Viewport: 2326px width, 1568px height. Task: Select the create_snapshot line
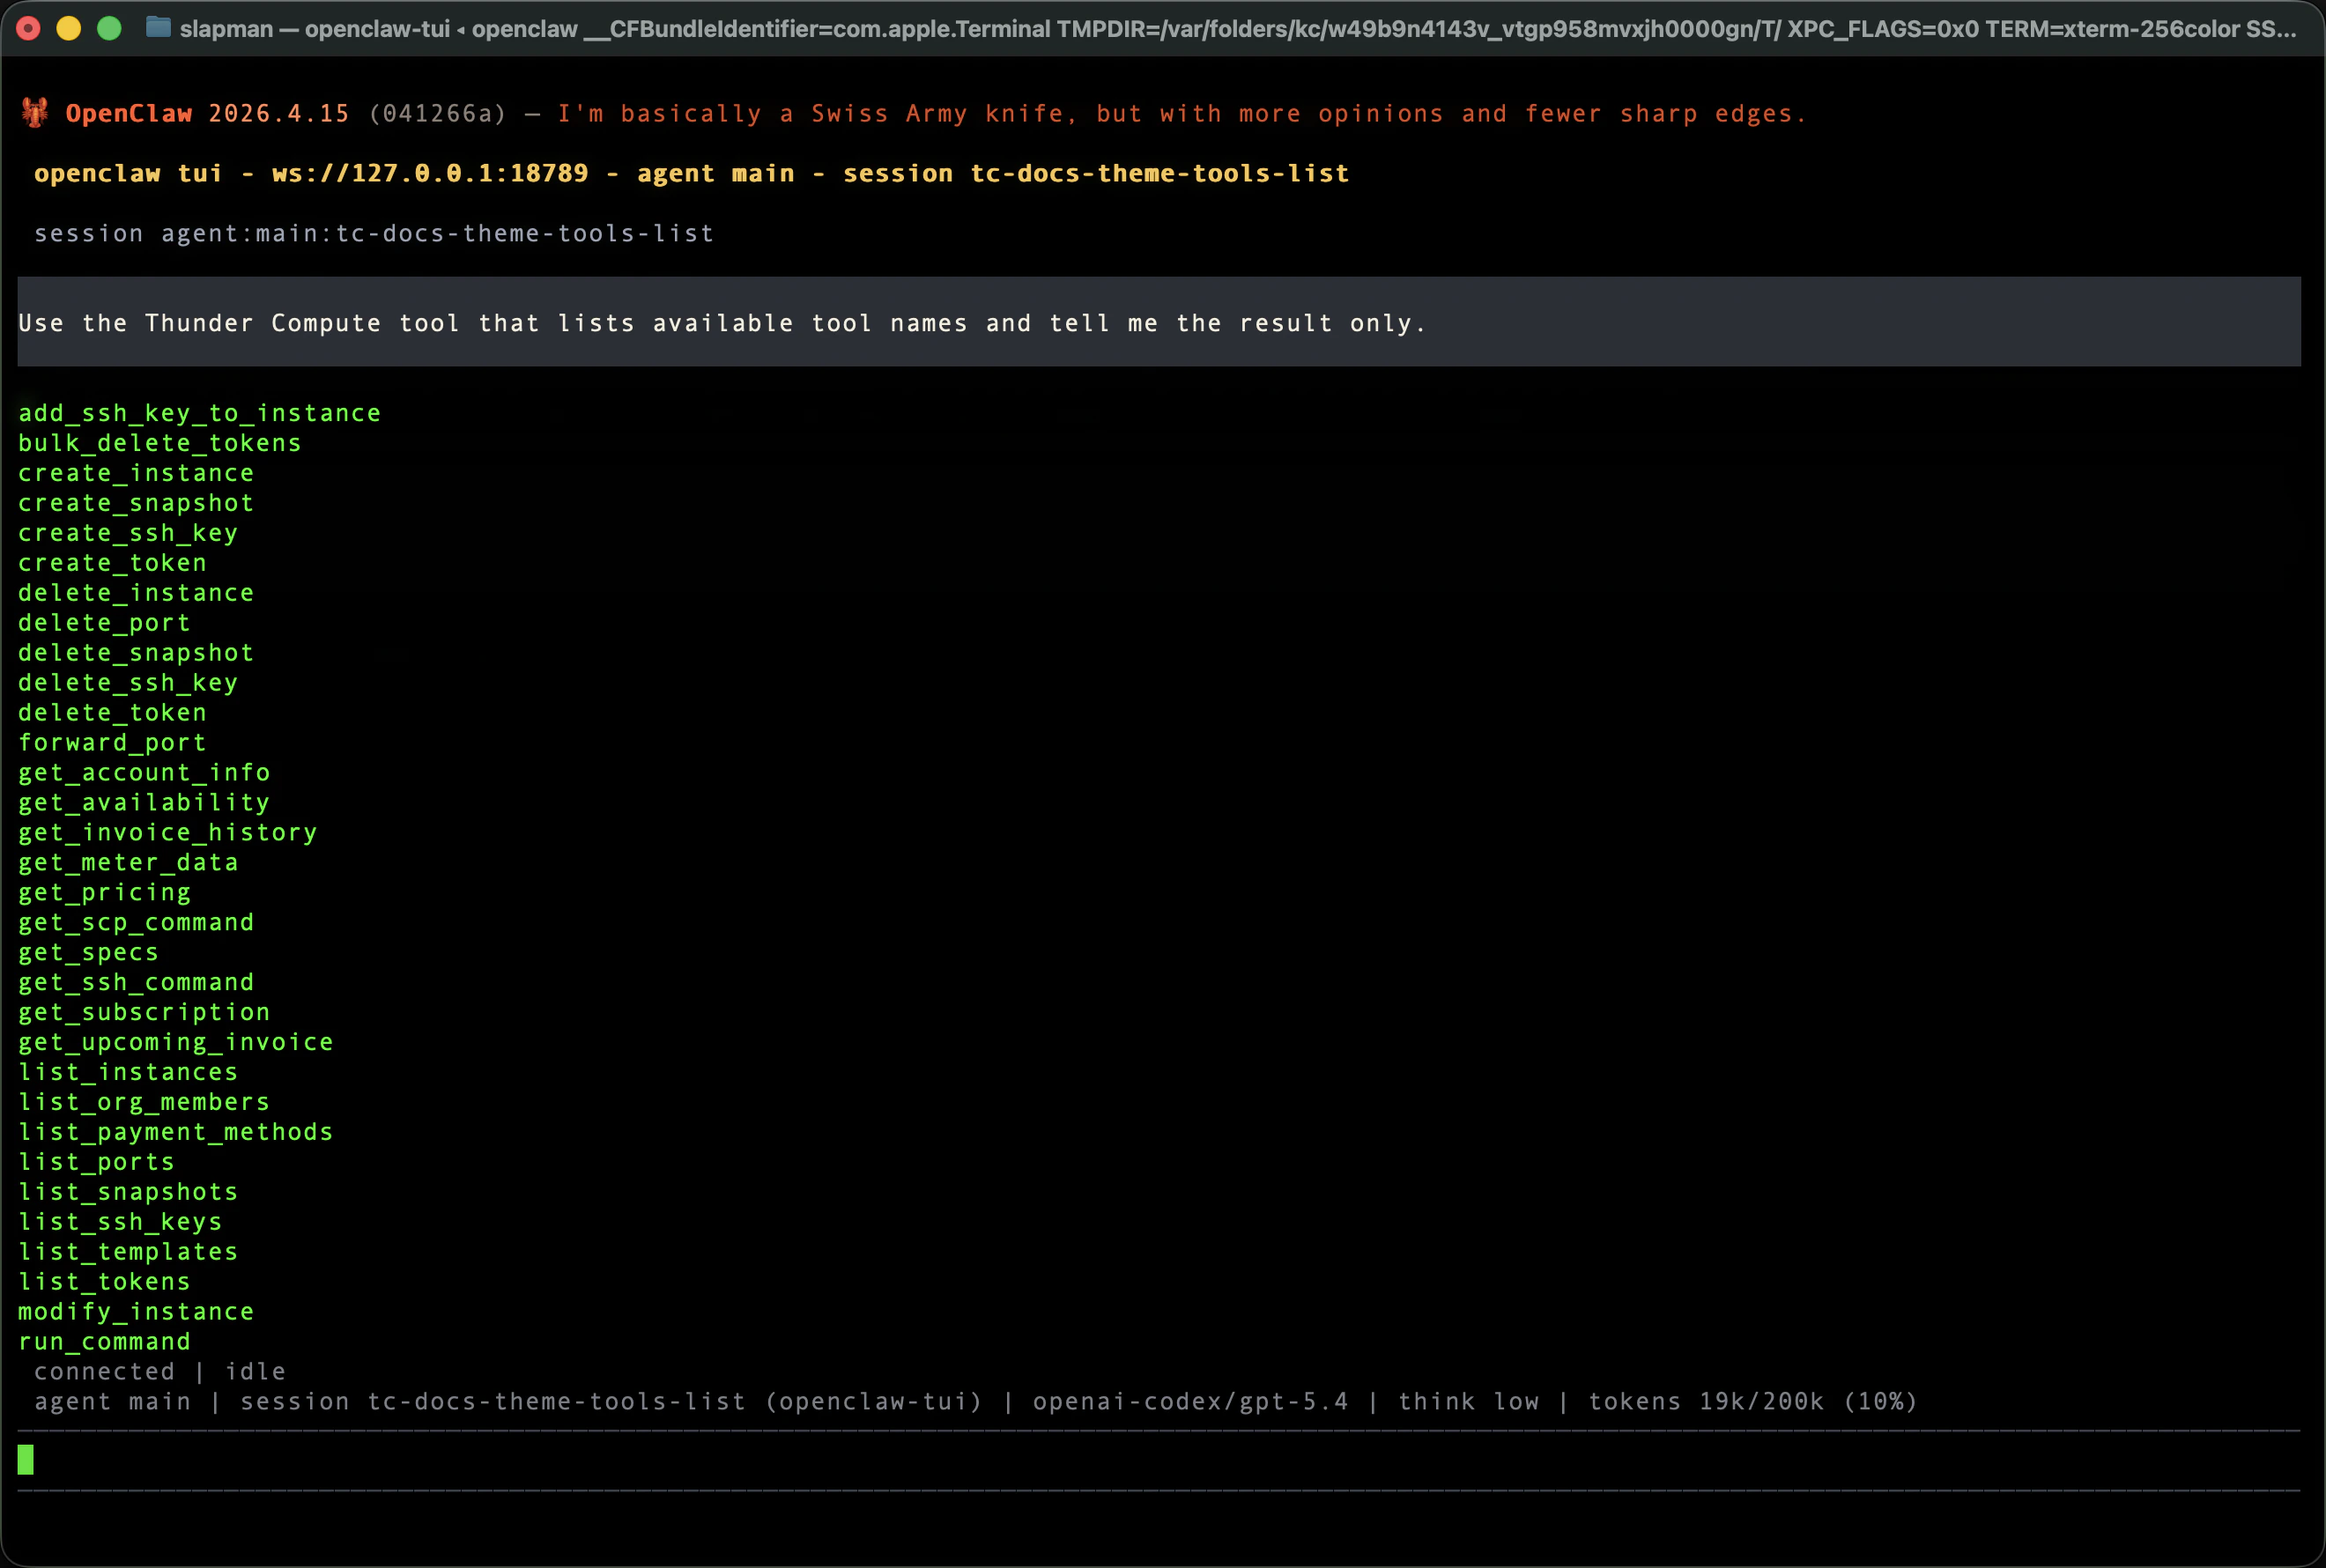click(x=136, y=503)
